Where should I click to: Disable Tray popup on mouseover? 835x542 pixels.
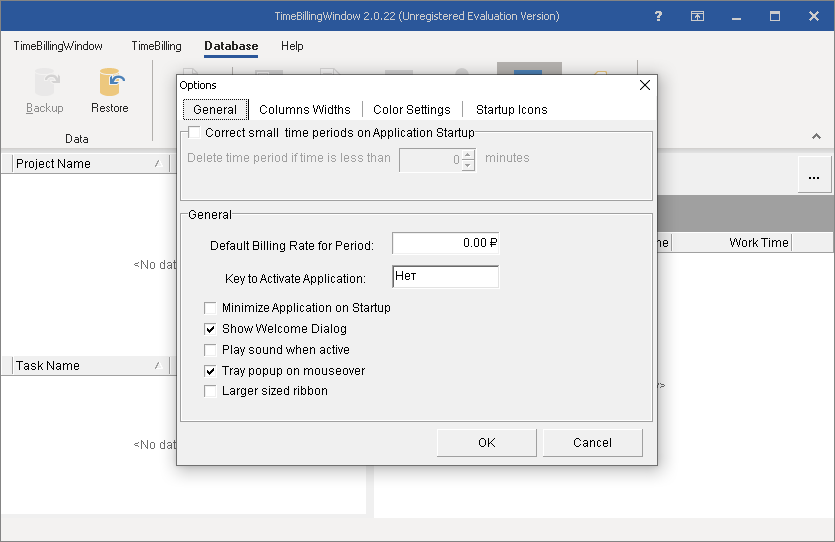point(210,371)
